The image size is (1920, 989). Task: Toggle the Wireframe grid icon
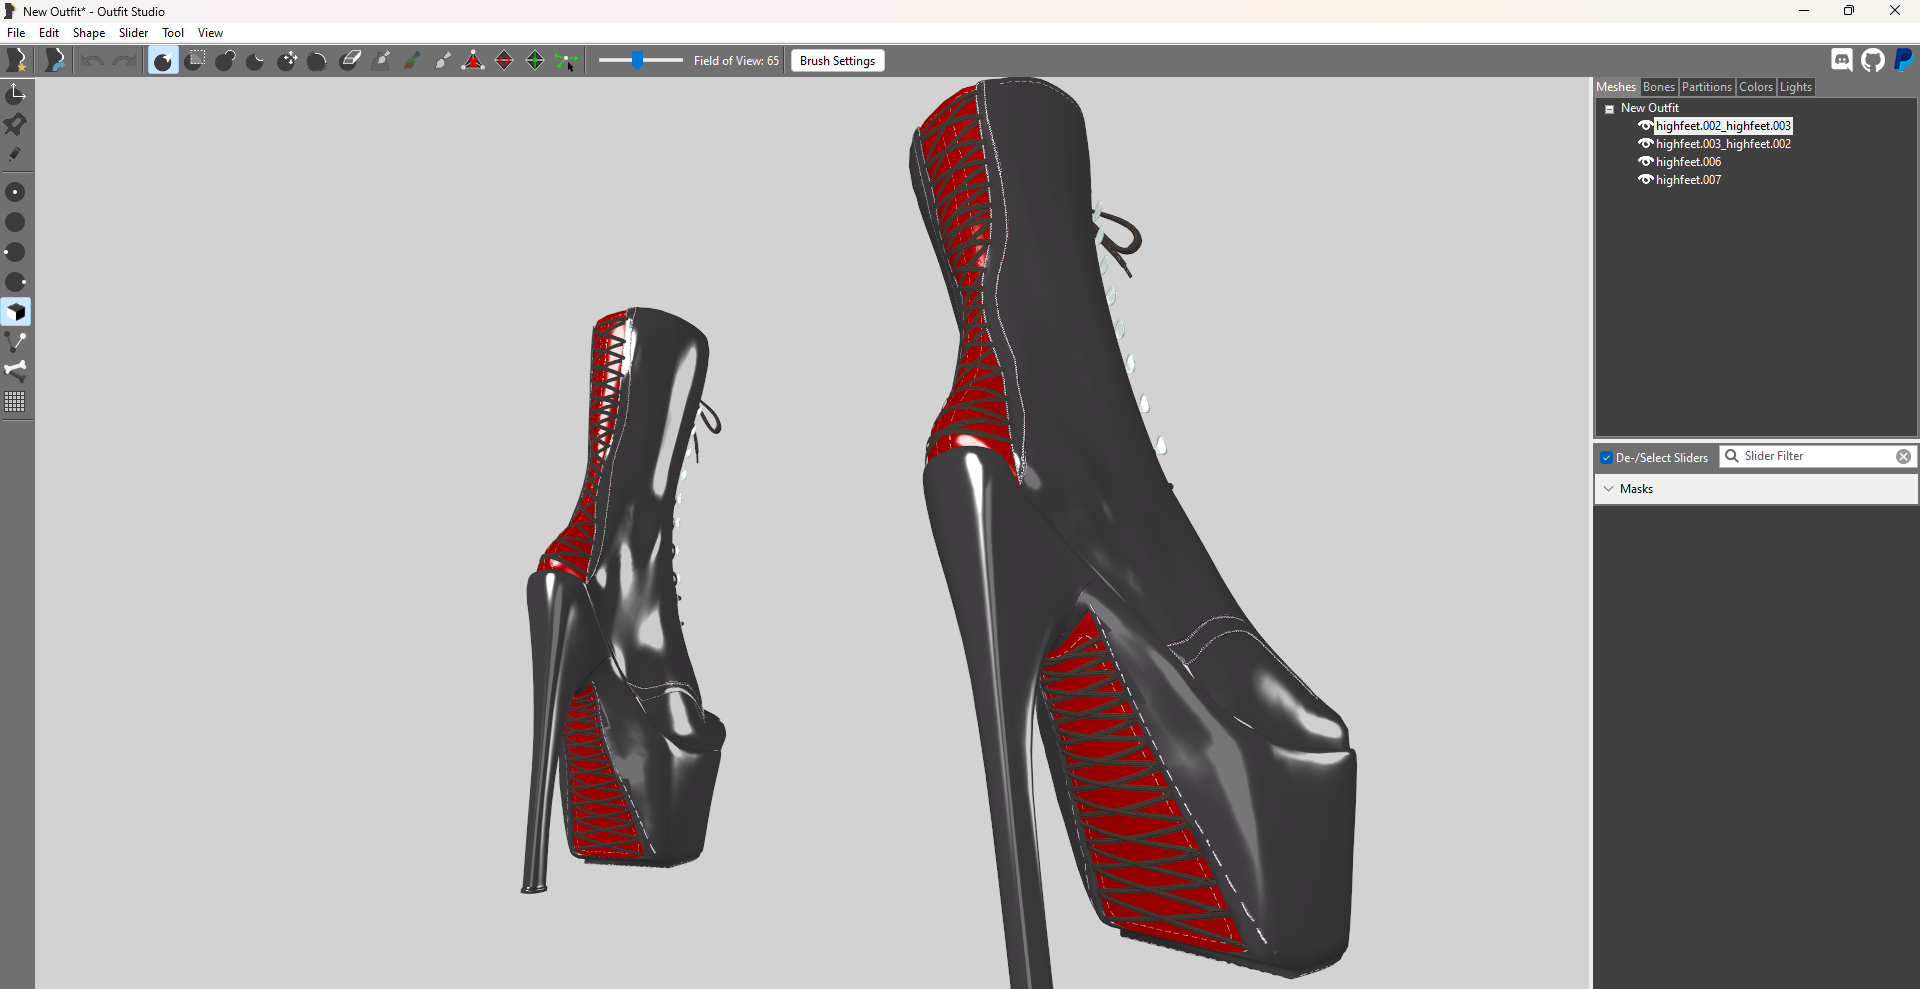tap(16, 402)
